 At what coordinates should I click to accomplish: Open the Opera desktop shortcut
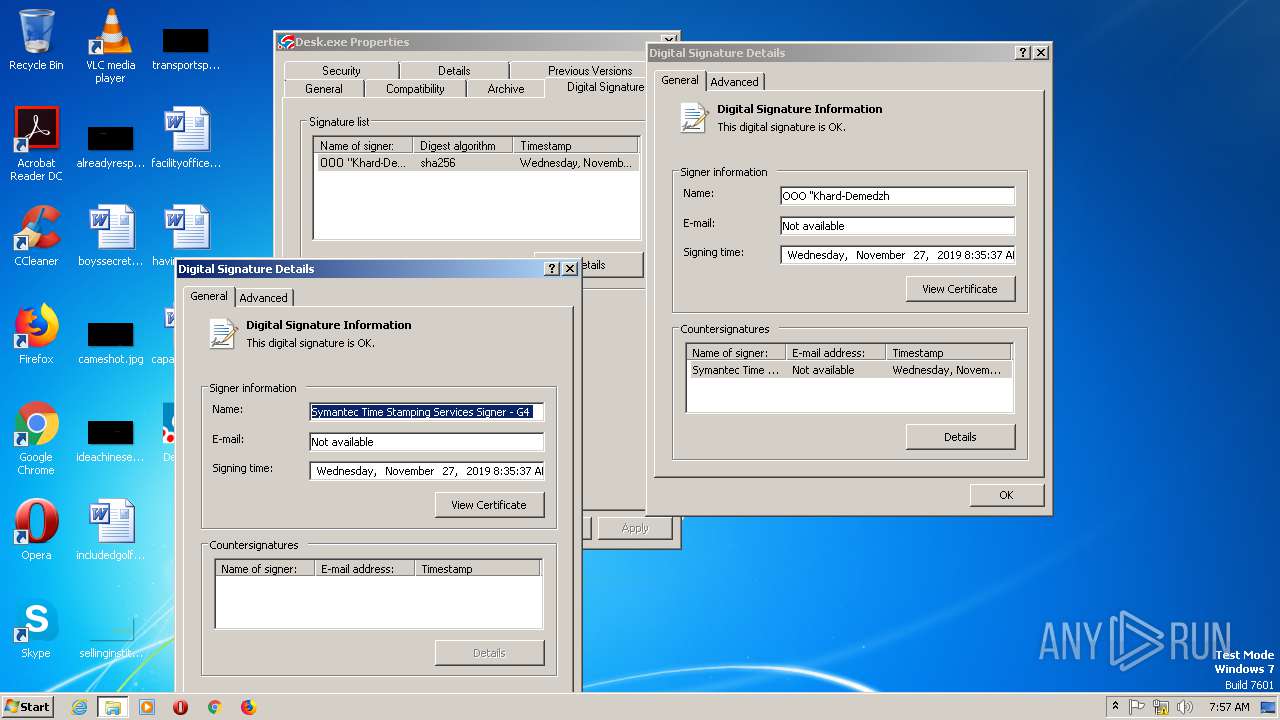(36, 530)
